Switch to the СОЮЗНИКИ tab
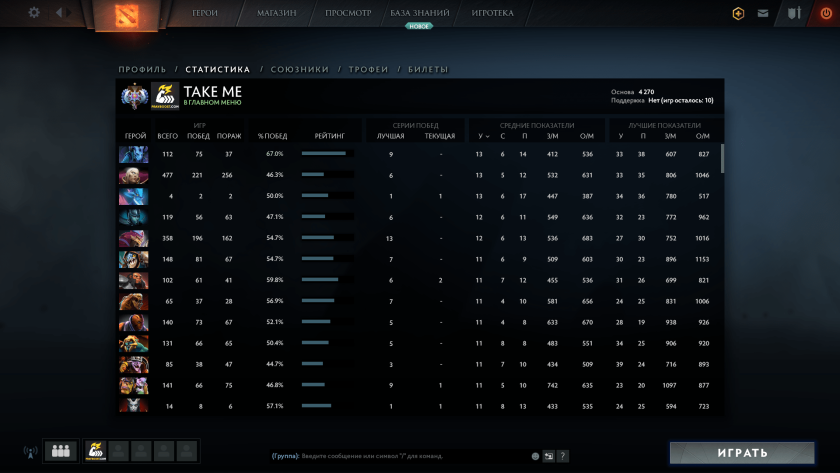840x473 pixels. [299, 70]
